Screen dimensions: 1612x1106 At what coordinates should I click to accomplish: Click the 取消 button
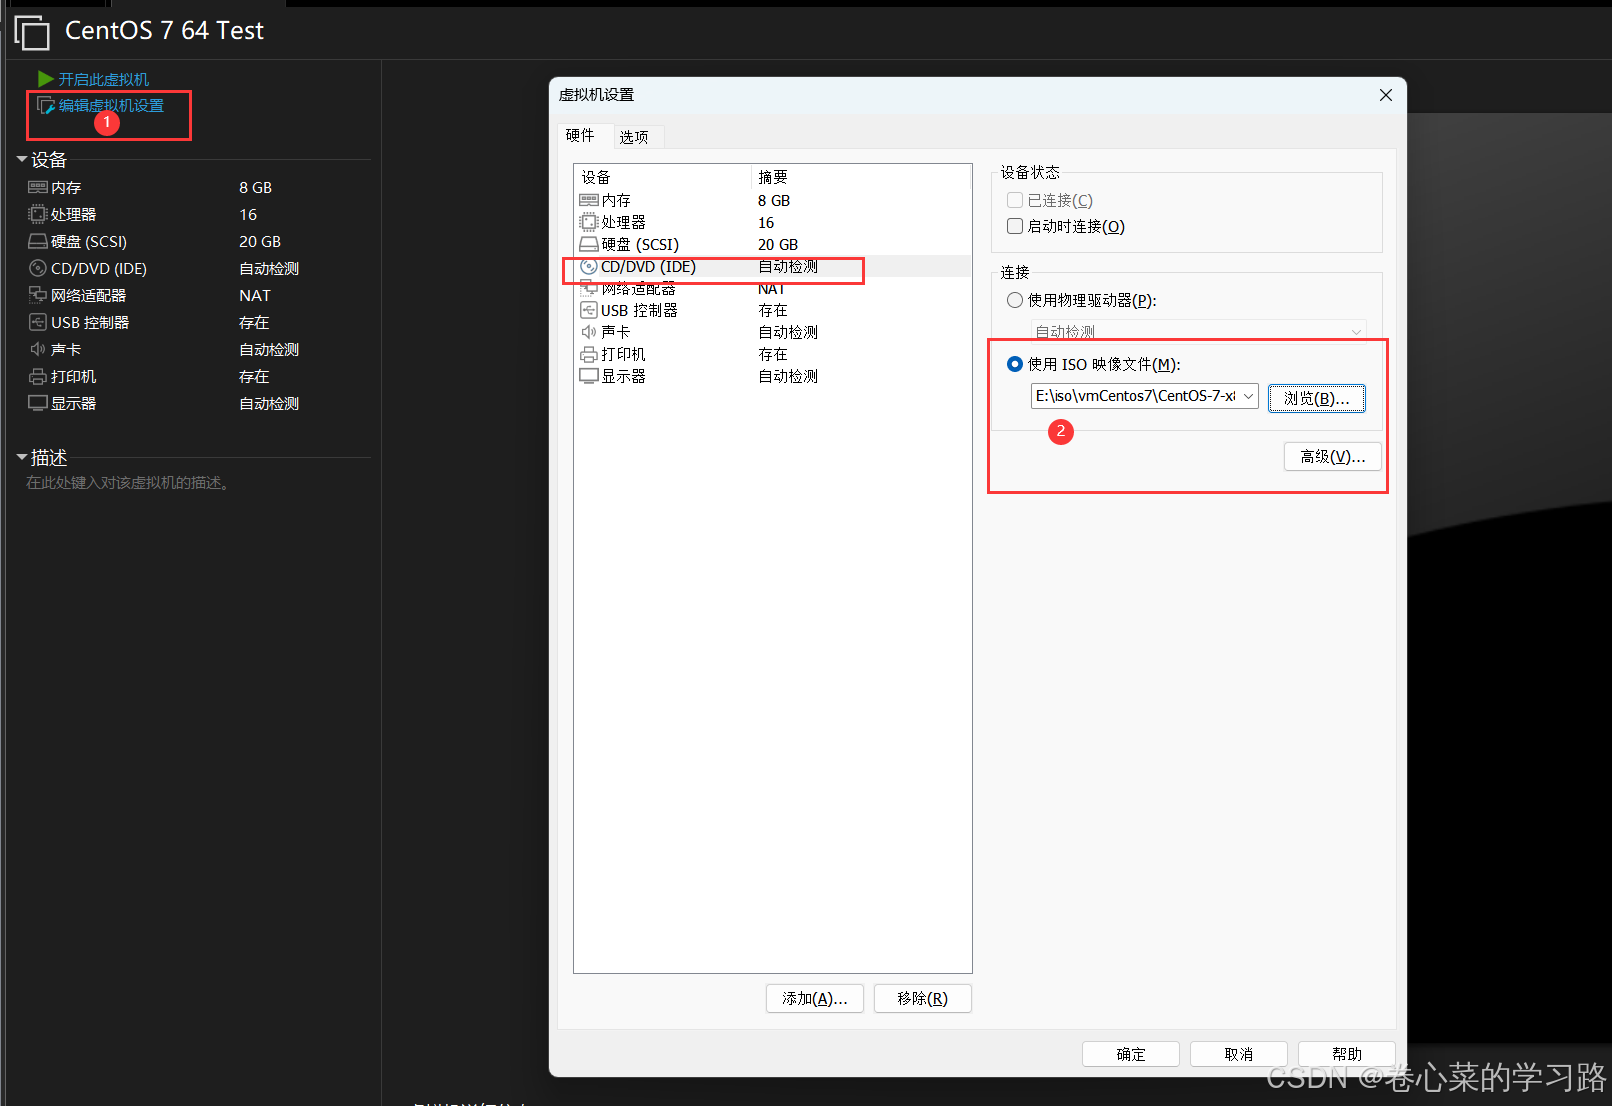coord(1239,1054)
